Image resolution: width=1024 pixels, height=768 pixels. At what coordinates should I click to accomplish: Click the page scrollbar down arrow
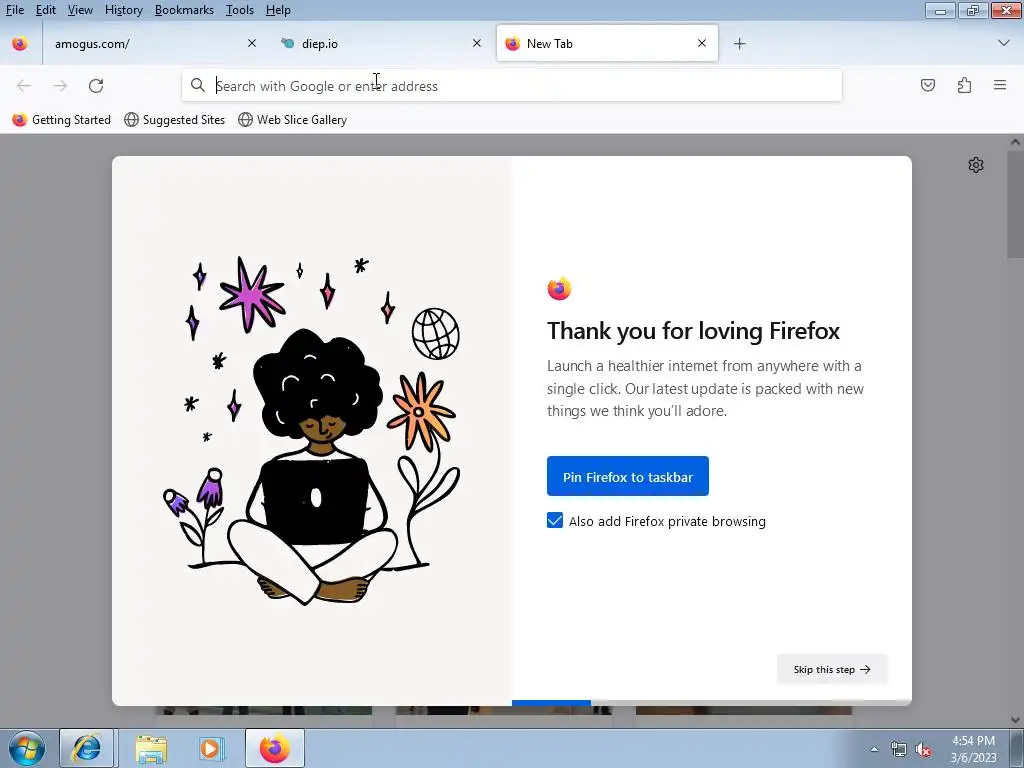1015,719
